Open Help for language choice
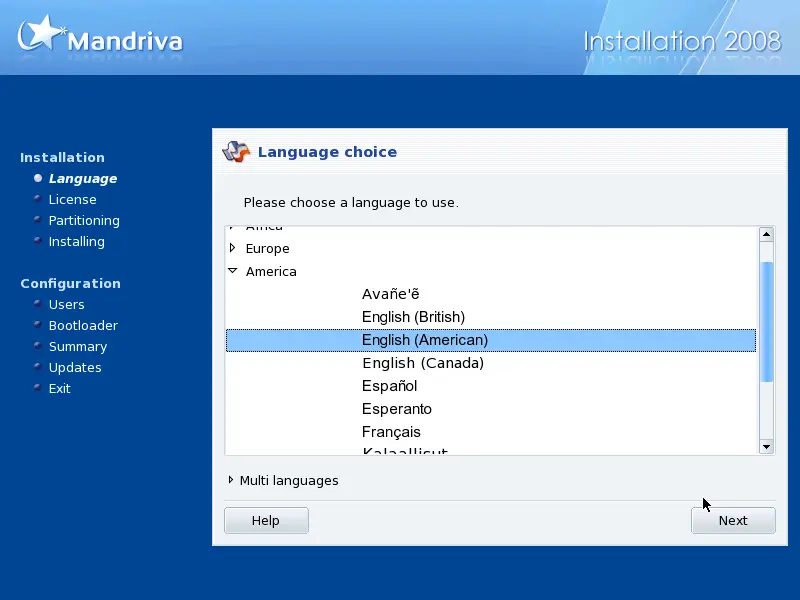Viewport: 800px width, 600px height. 266,520
